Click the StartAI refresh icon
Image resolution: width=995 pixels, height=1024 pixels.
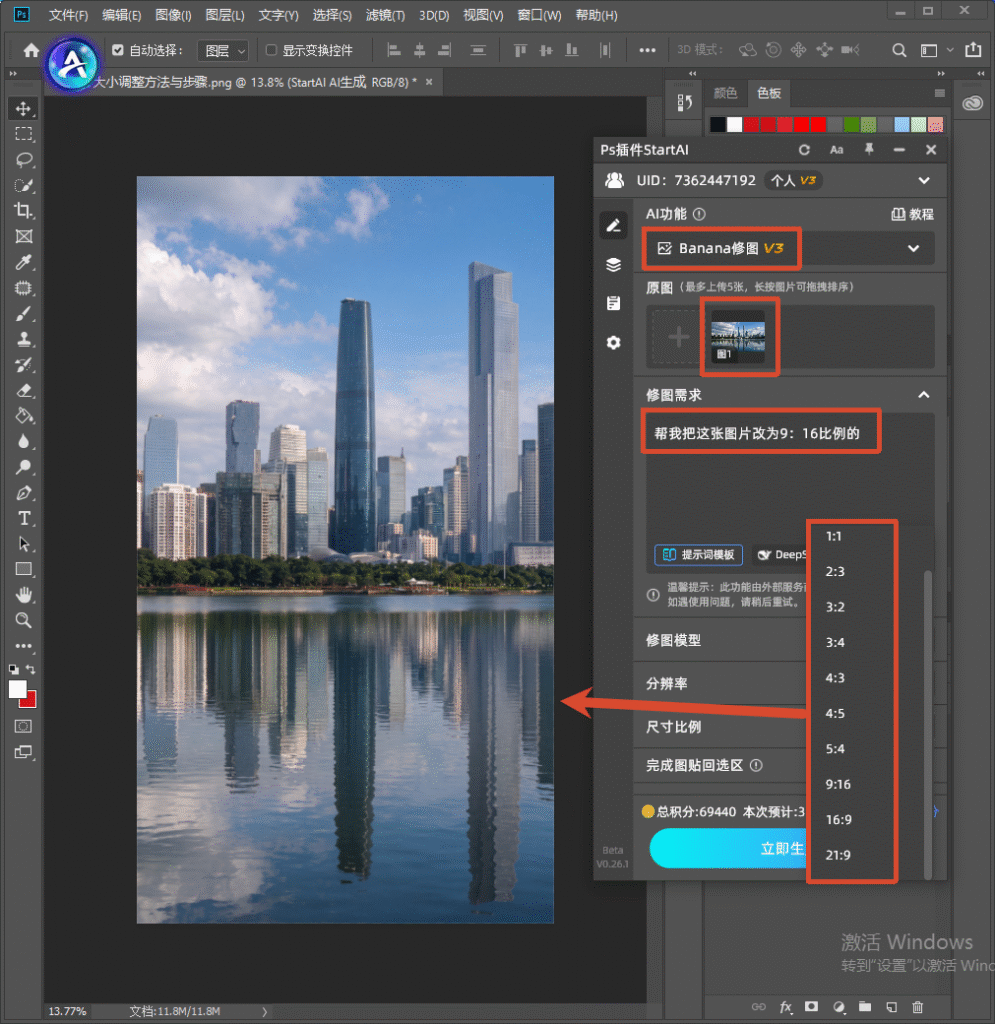pos(804,150)
